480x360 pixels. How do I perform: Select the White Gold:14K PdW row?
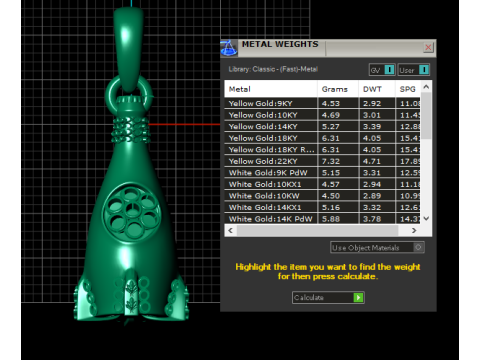pyautogui.click(x=322, y=219)
